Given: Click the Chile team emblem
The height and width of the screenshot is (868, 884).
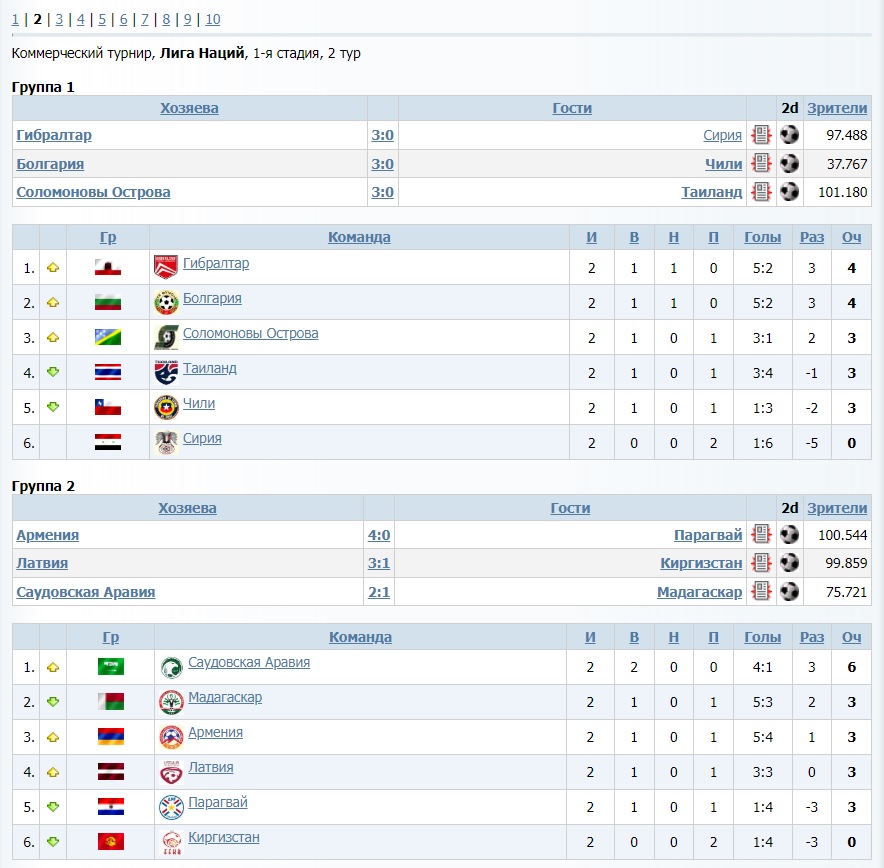Looking at the screenshot, I should pyautogui.click(x=166, y=407).
